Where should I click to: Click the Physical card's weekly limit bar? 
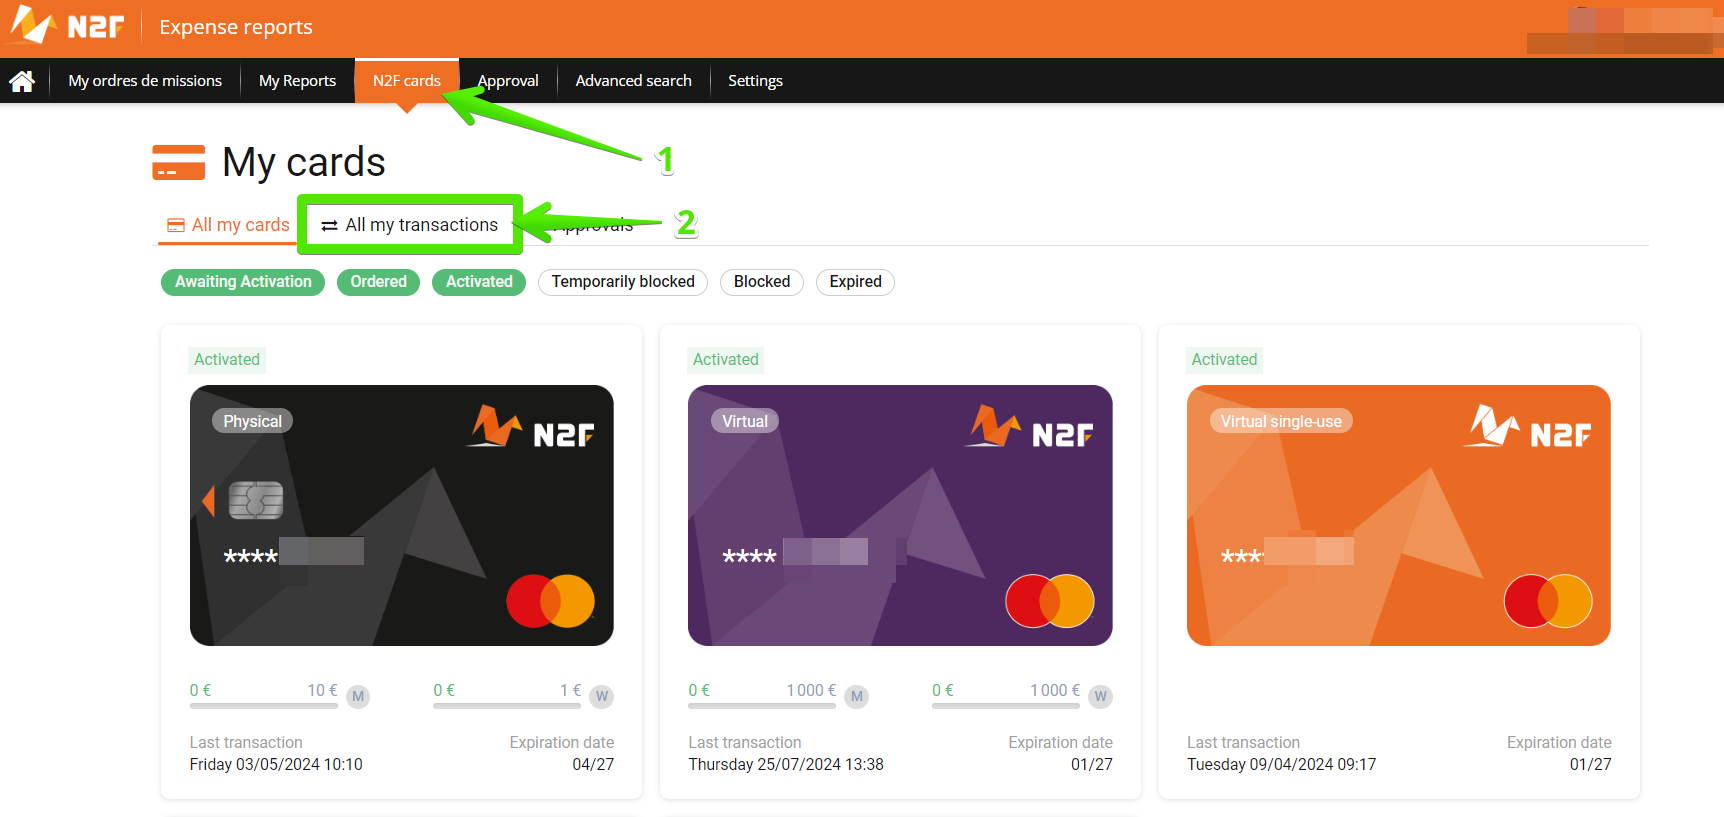coord(507,706)
